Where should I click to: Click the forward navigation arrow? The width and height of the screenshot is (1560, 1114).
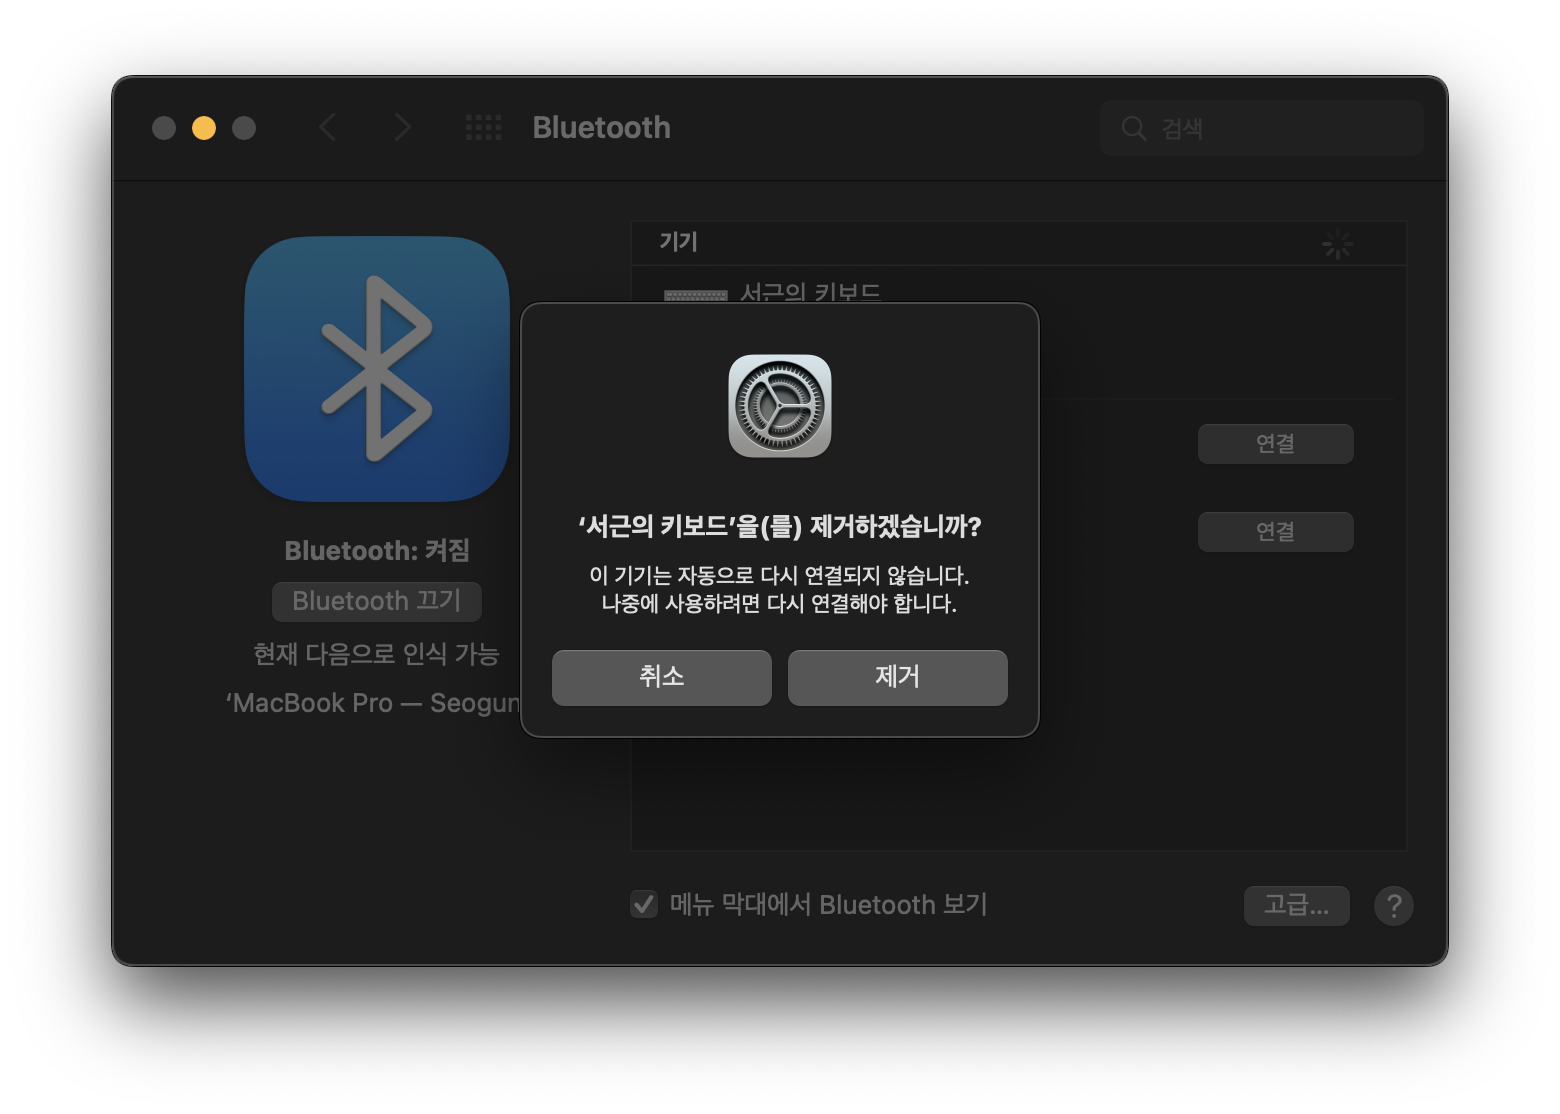point(402,127)
